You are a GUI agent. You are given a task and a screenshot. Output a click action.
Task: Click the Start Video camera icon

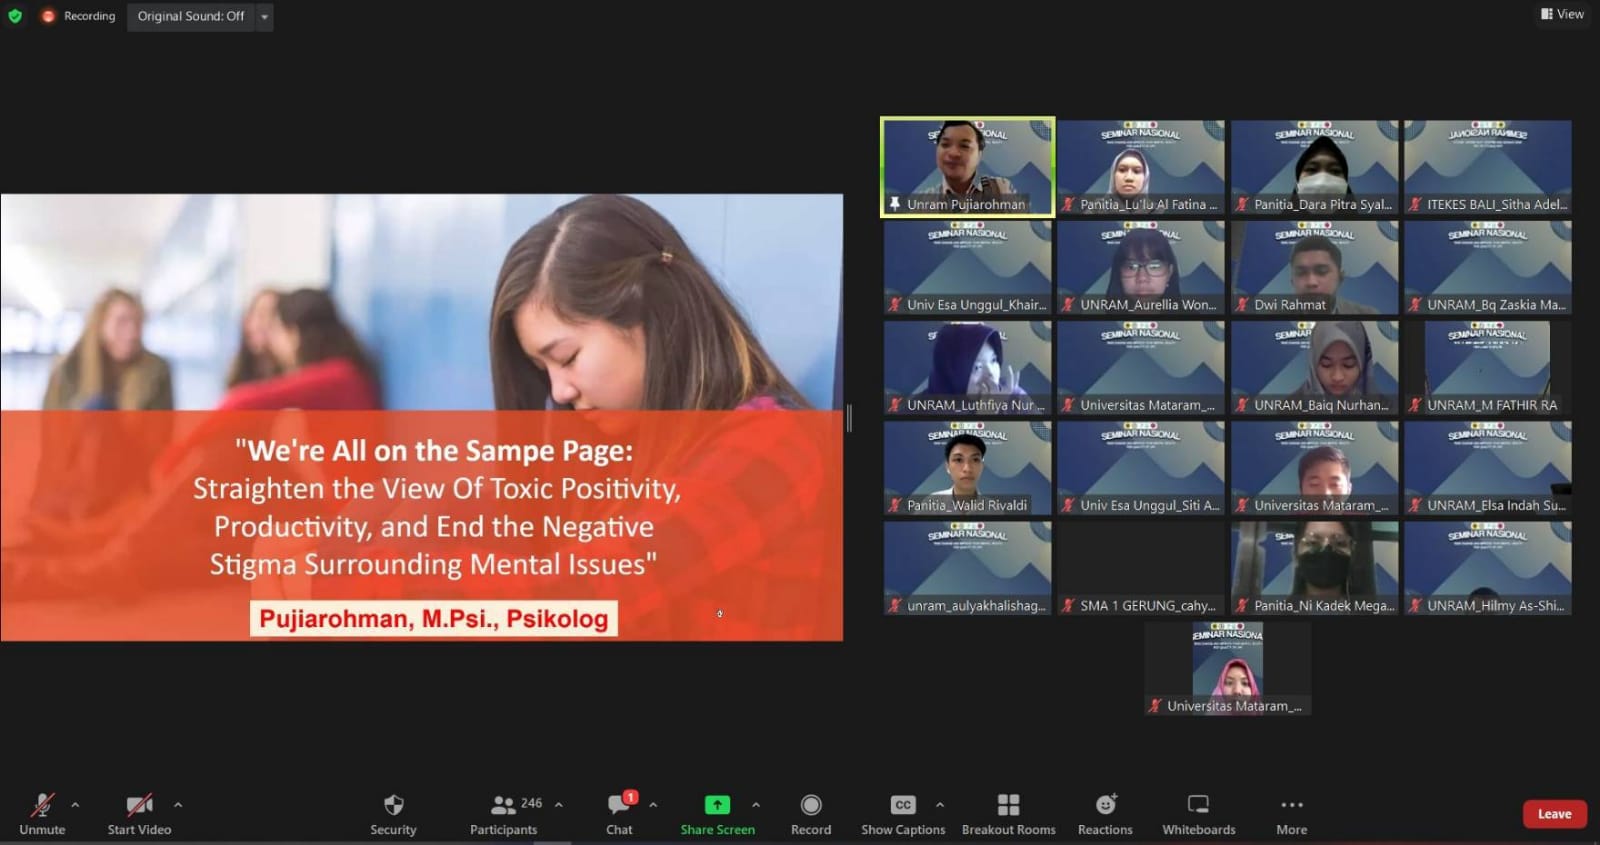click(139, 805)
